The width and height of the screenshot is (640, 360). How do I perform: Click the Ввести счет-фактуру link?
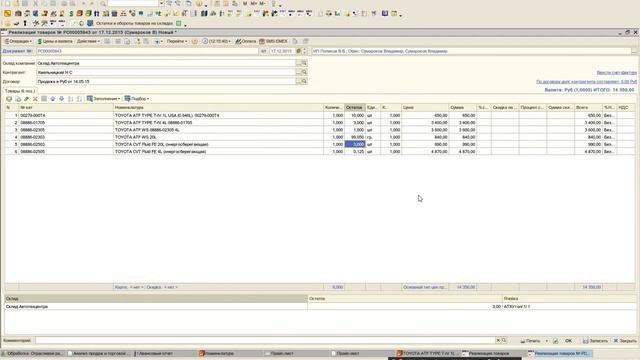[616, 72]
